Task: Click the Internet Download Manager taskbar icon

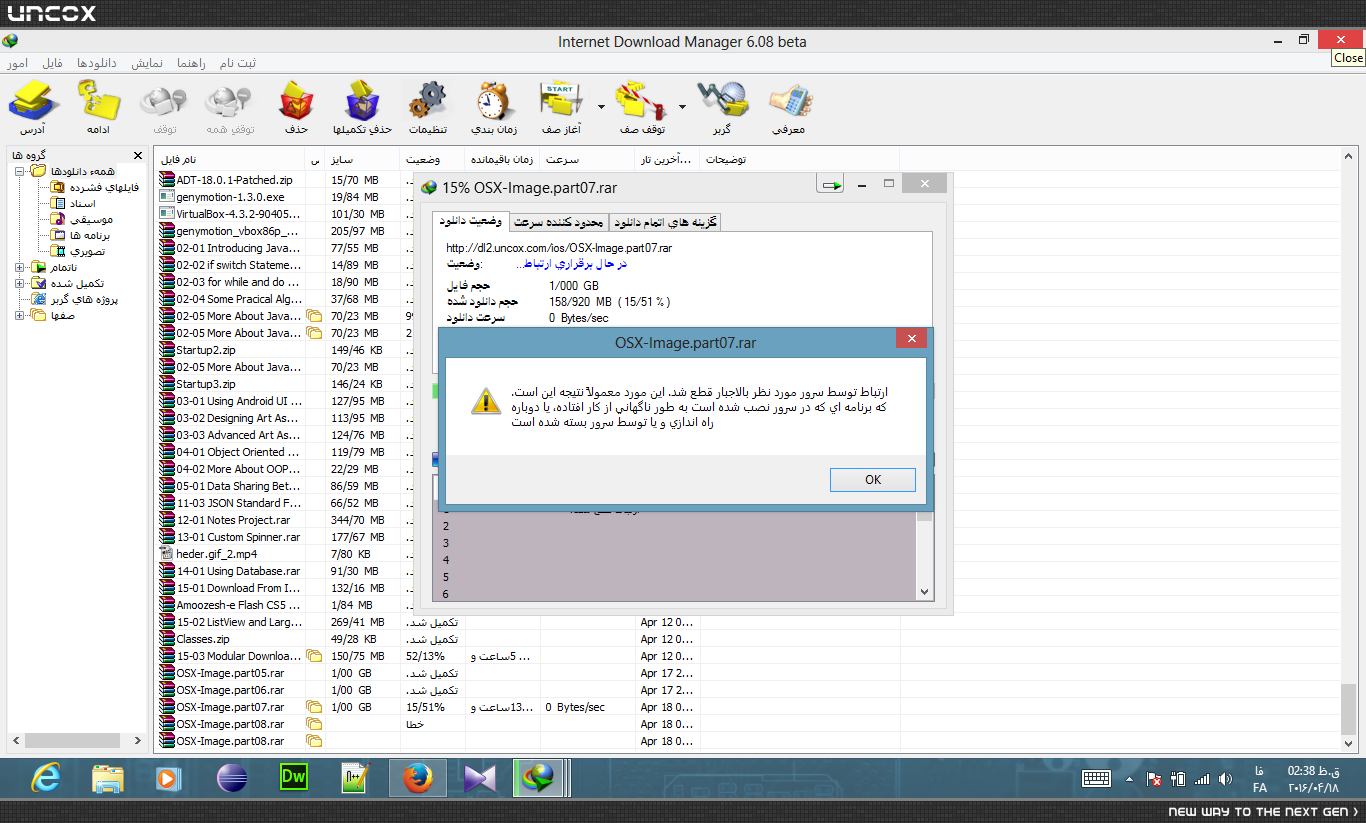Action: tap(541, 777)
